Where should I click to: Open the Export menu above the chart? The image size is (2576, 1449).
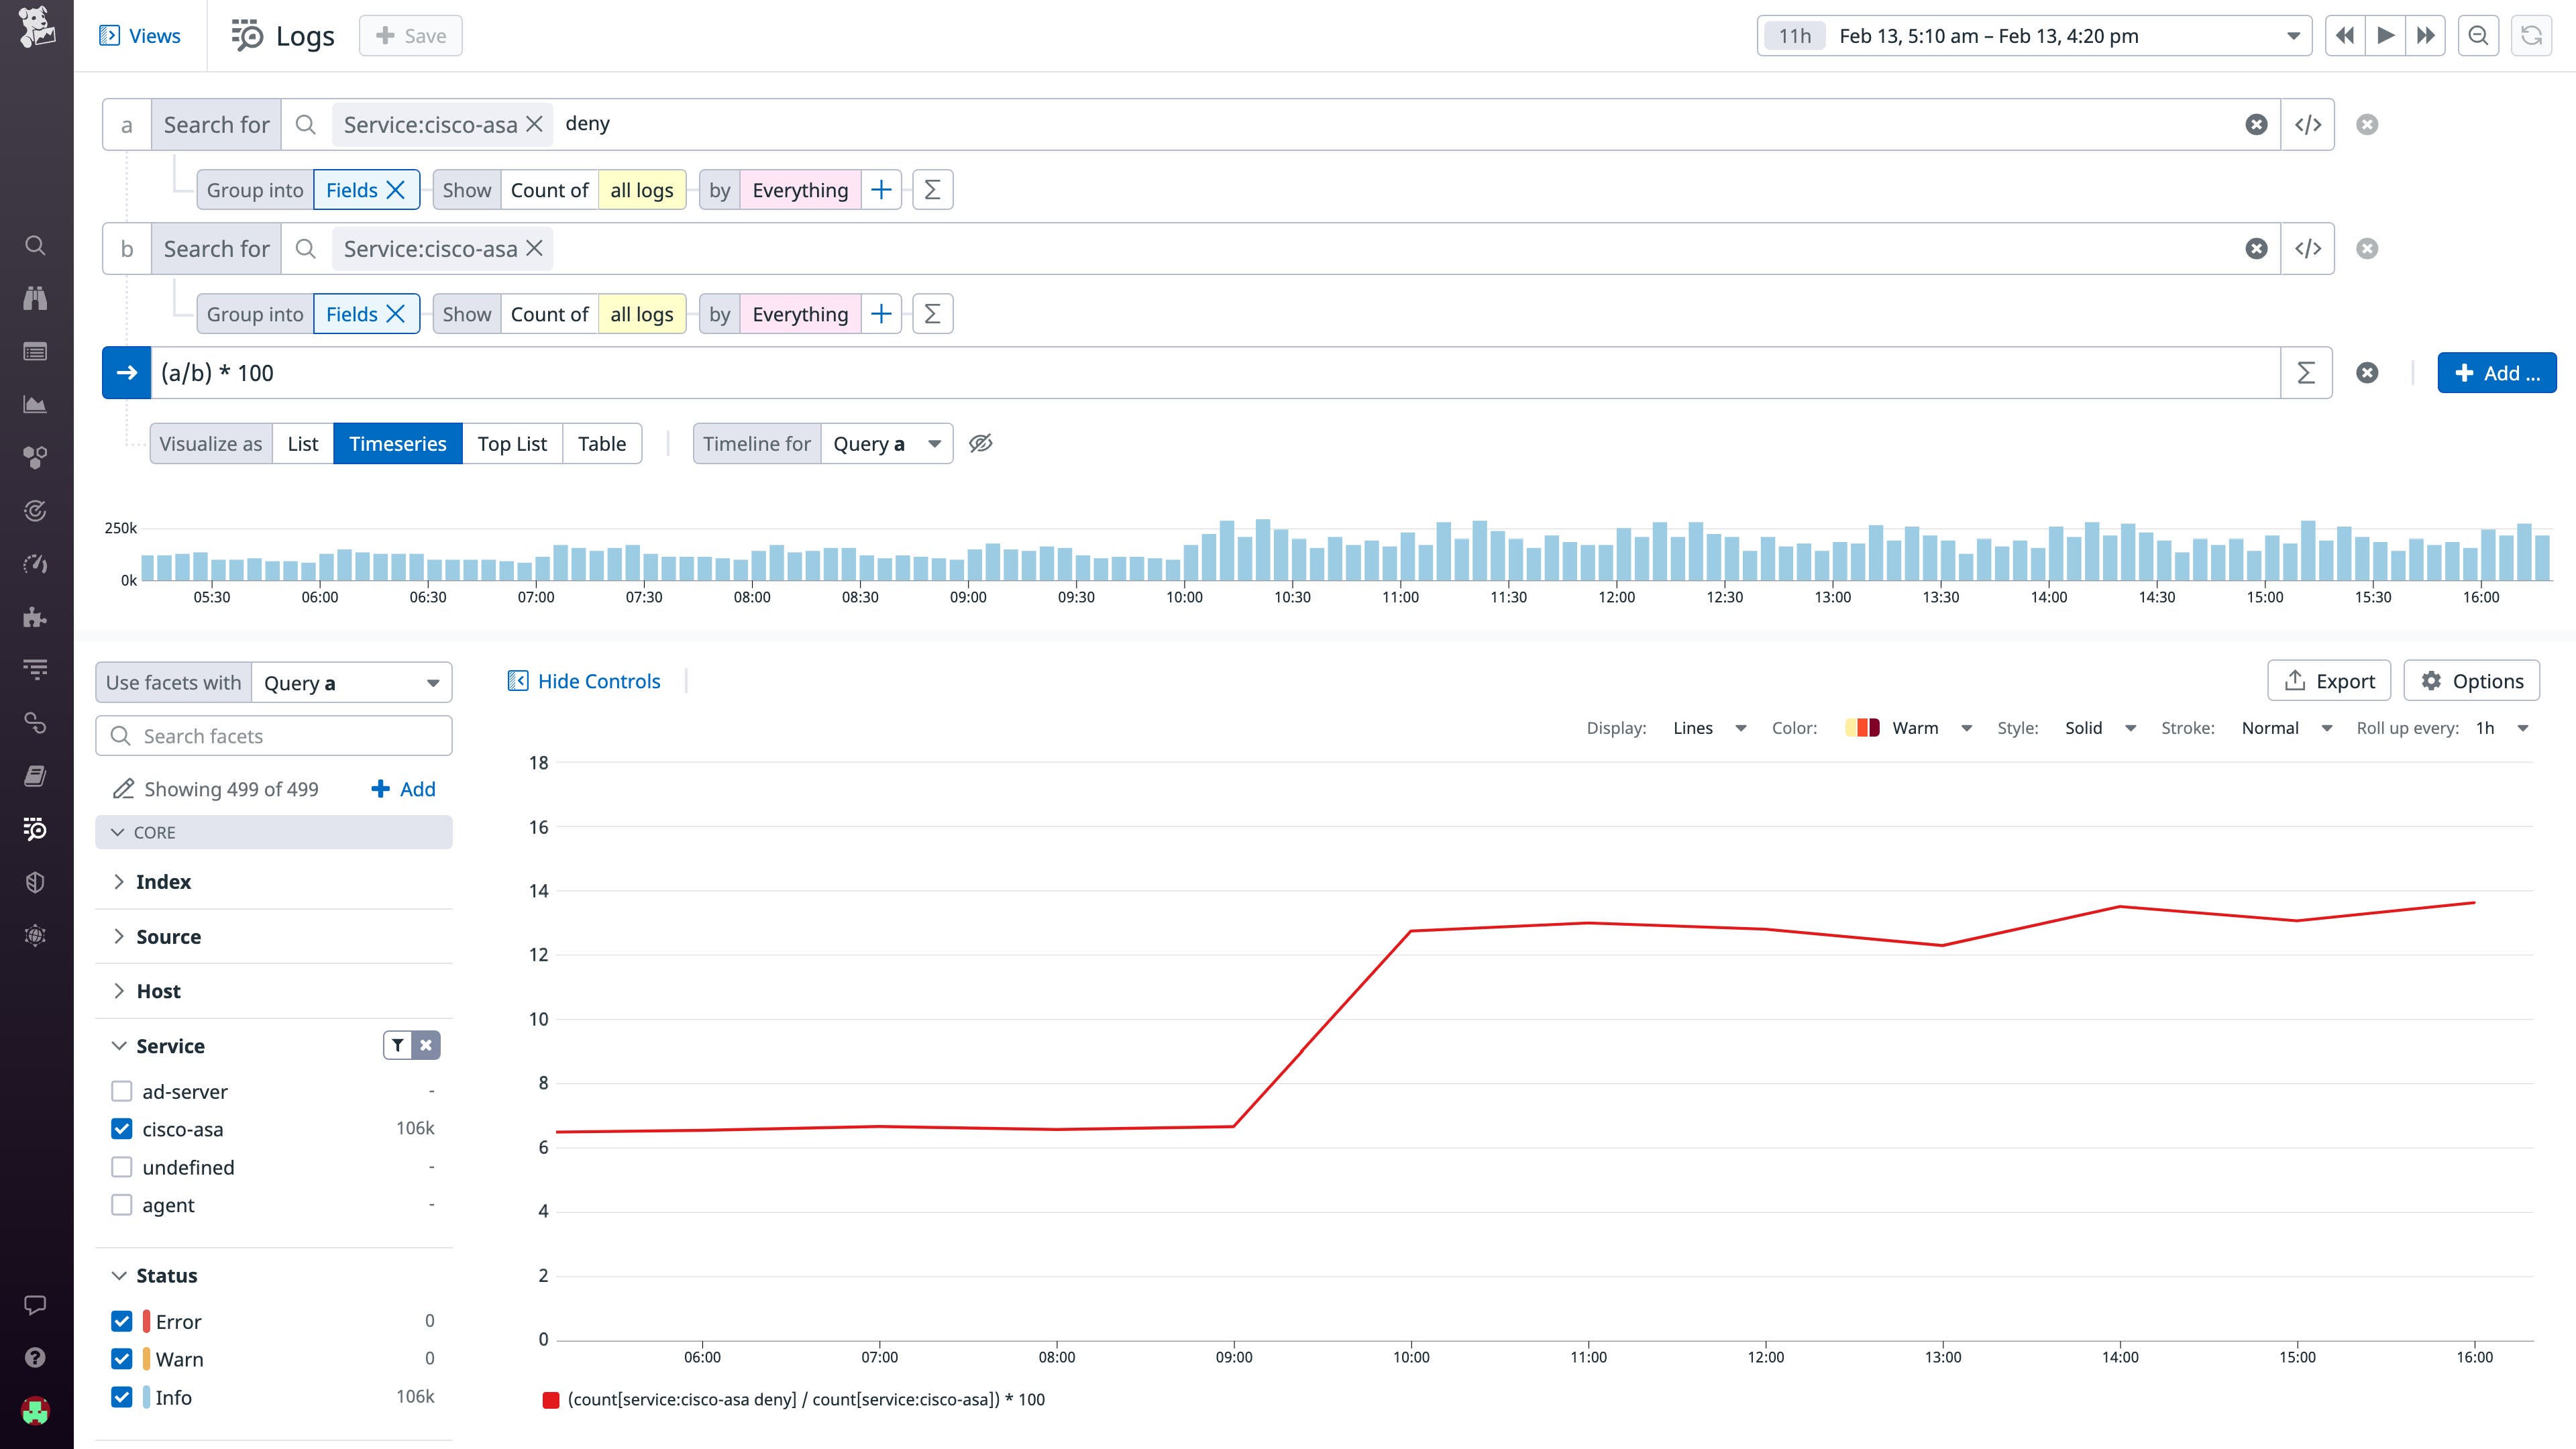coord(2329,680)
